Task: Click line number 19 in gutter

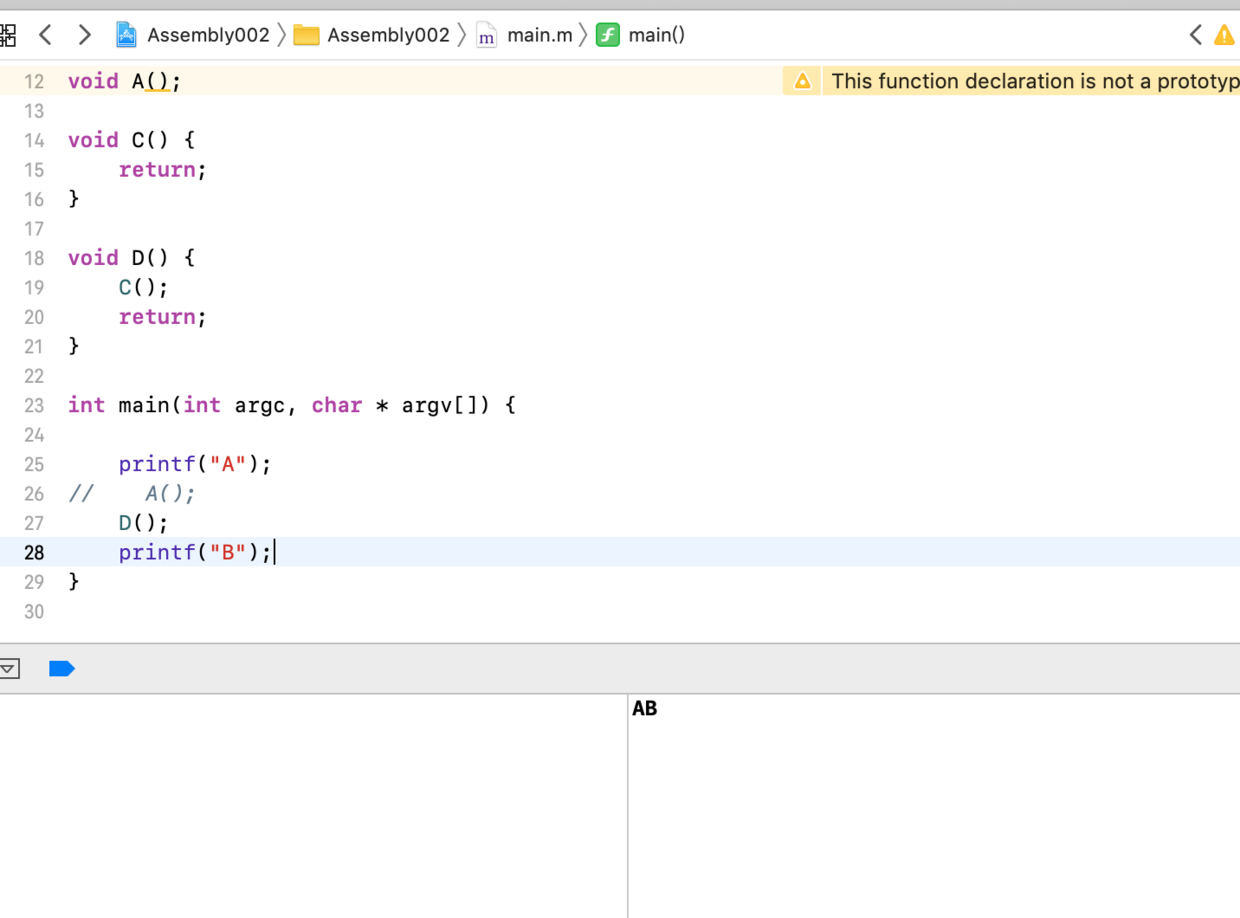Action: pyautogui.click(x=34, y=288)
